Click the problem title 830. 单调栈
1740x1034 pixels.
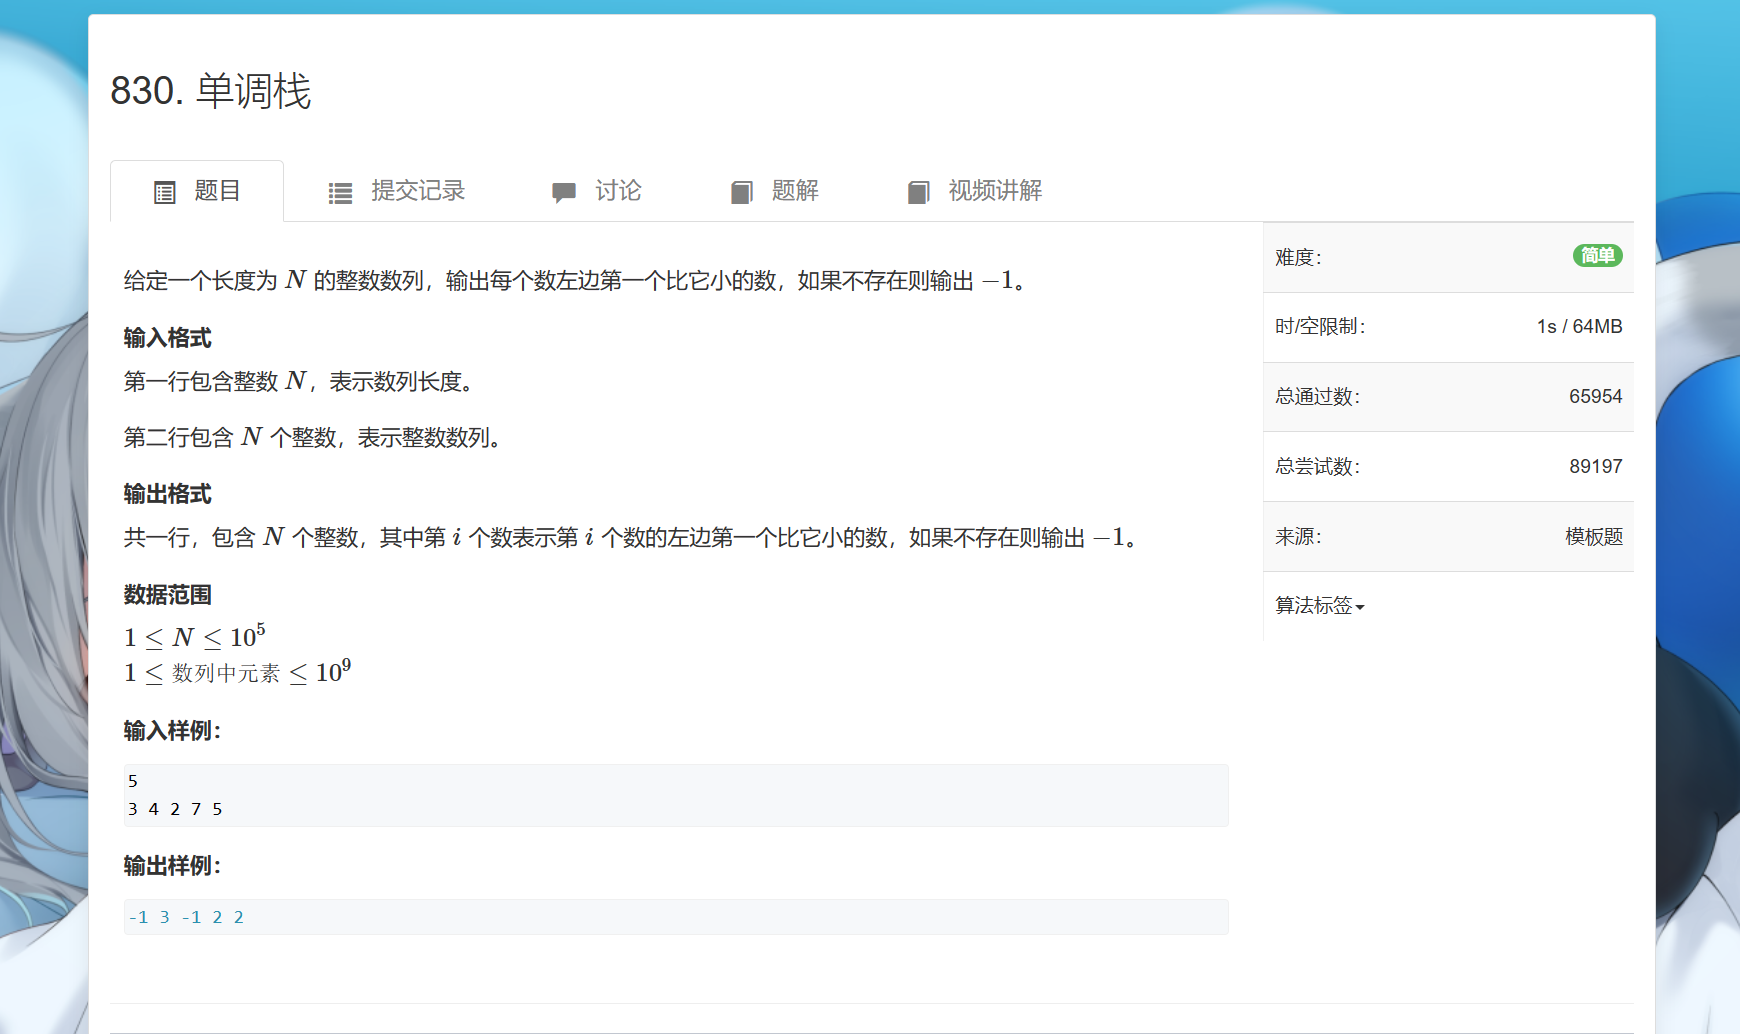[x=211, y=91]
